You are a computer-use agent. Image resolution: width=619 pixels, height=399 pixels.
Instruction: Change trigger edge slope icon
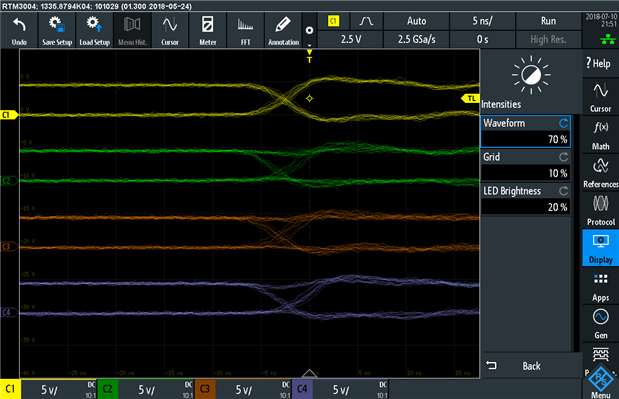(366, 21)
